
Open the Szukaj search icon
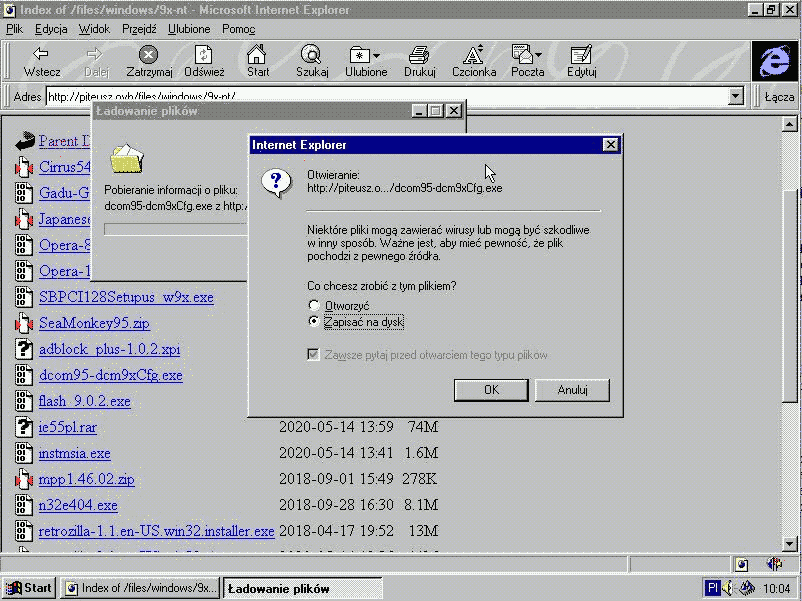pyautogui.click(x=312, y=54)
